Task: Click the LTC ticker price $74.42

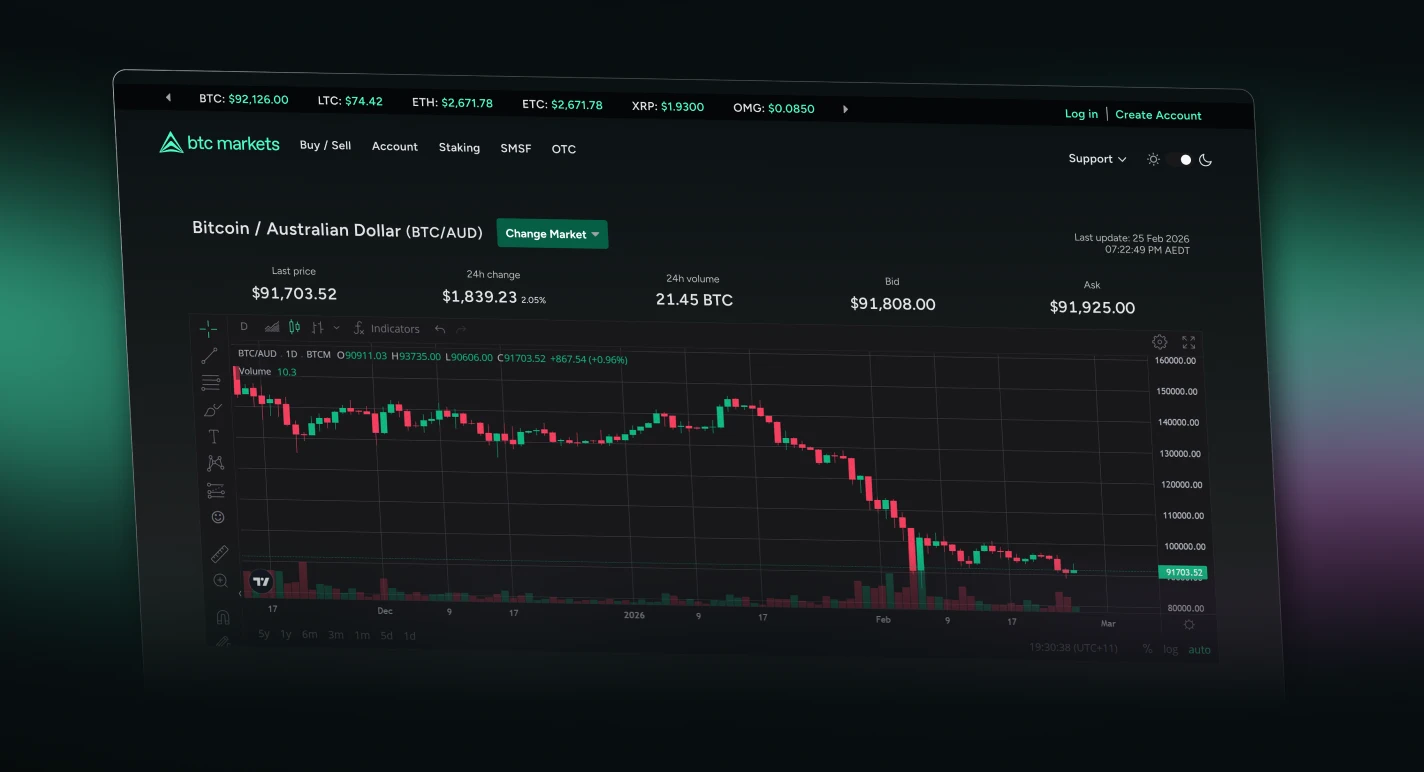Action: (364, 101)
